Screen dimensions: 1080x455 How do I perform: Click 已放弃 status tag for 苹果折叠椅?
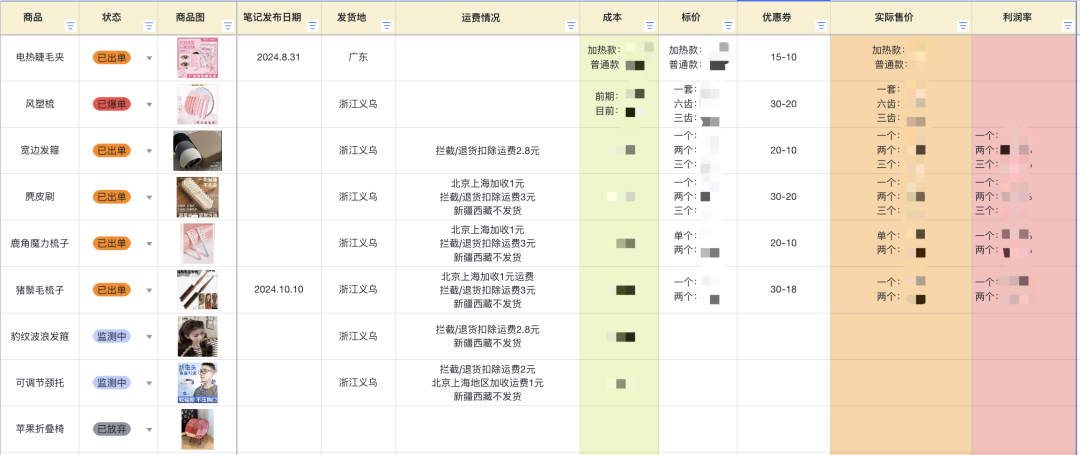pyautogui.click(x=112, y=430)
